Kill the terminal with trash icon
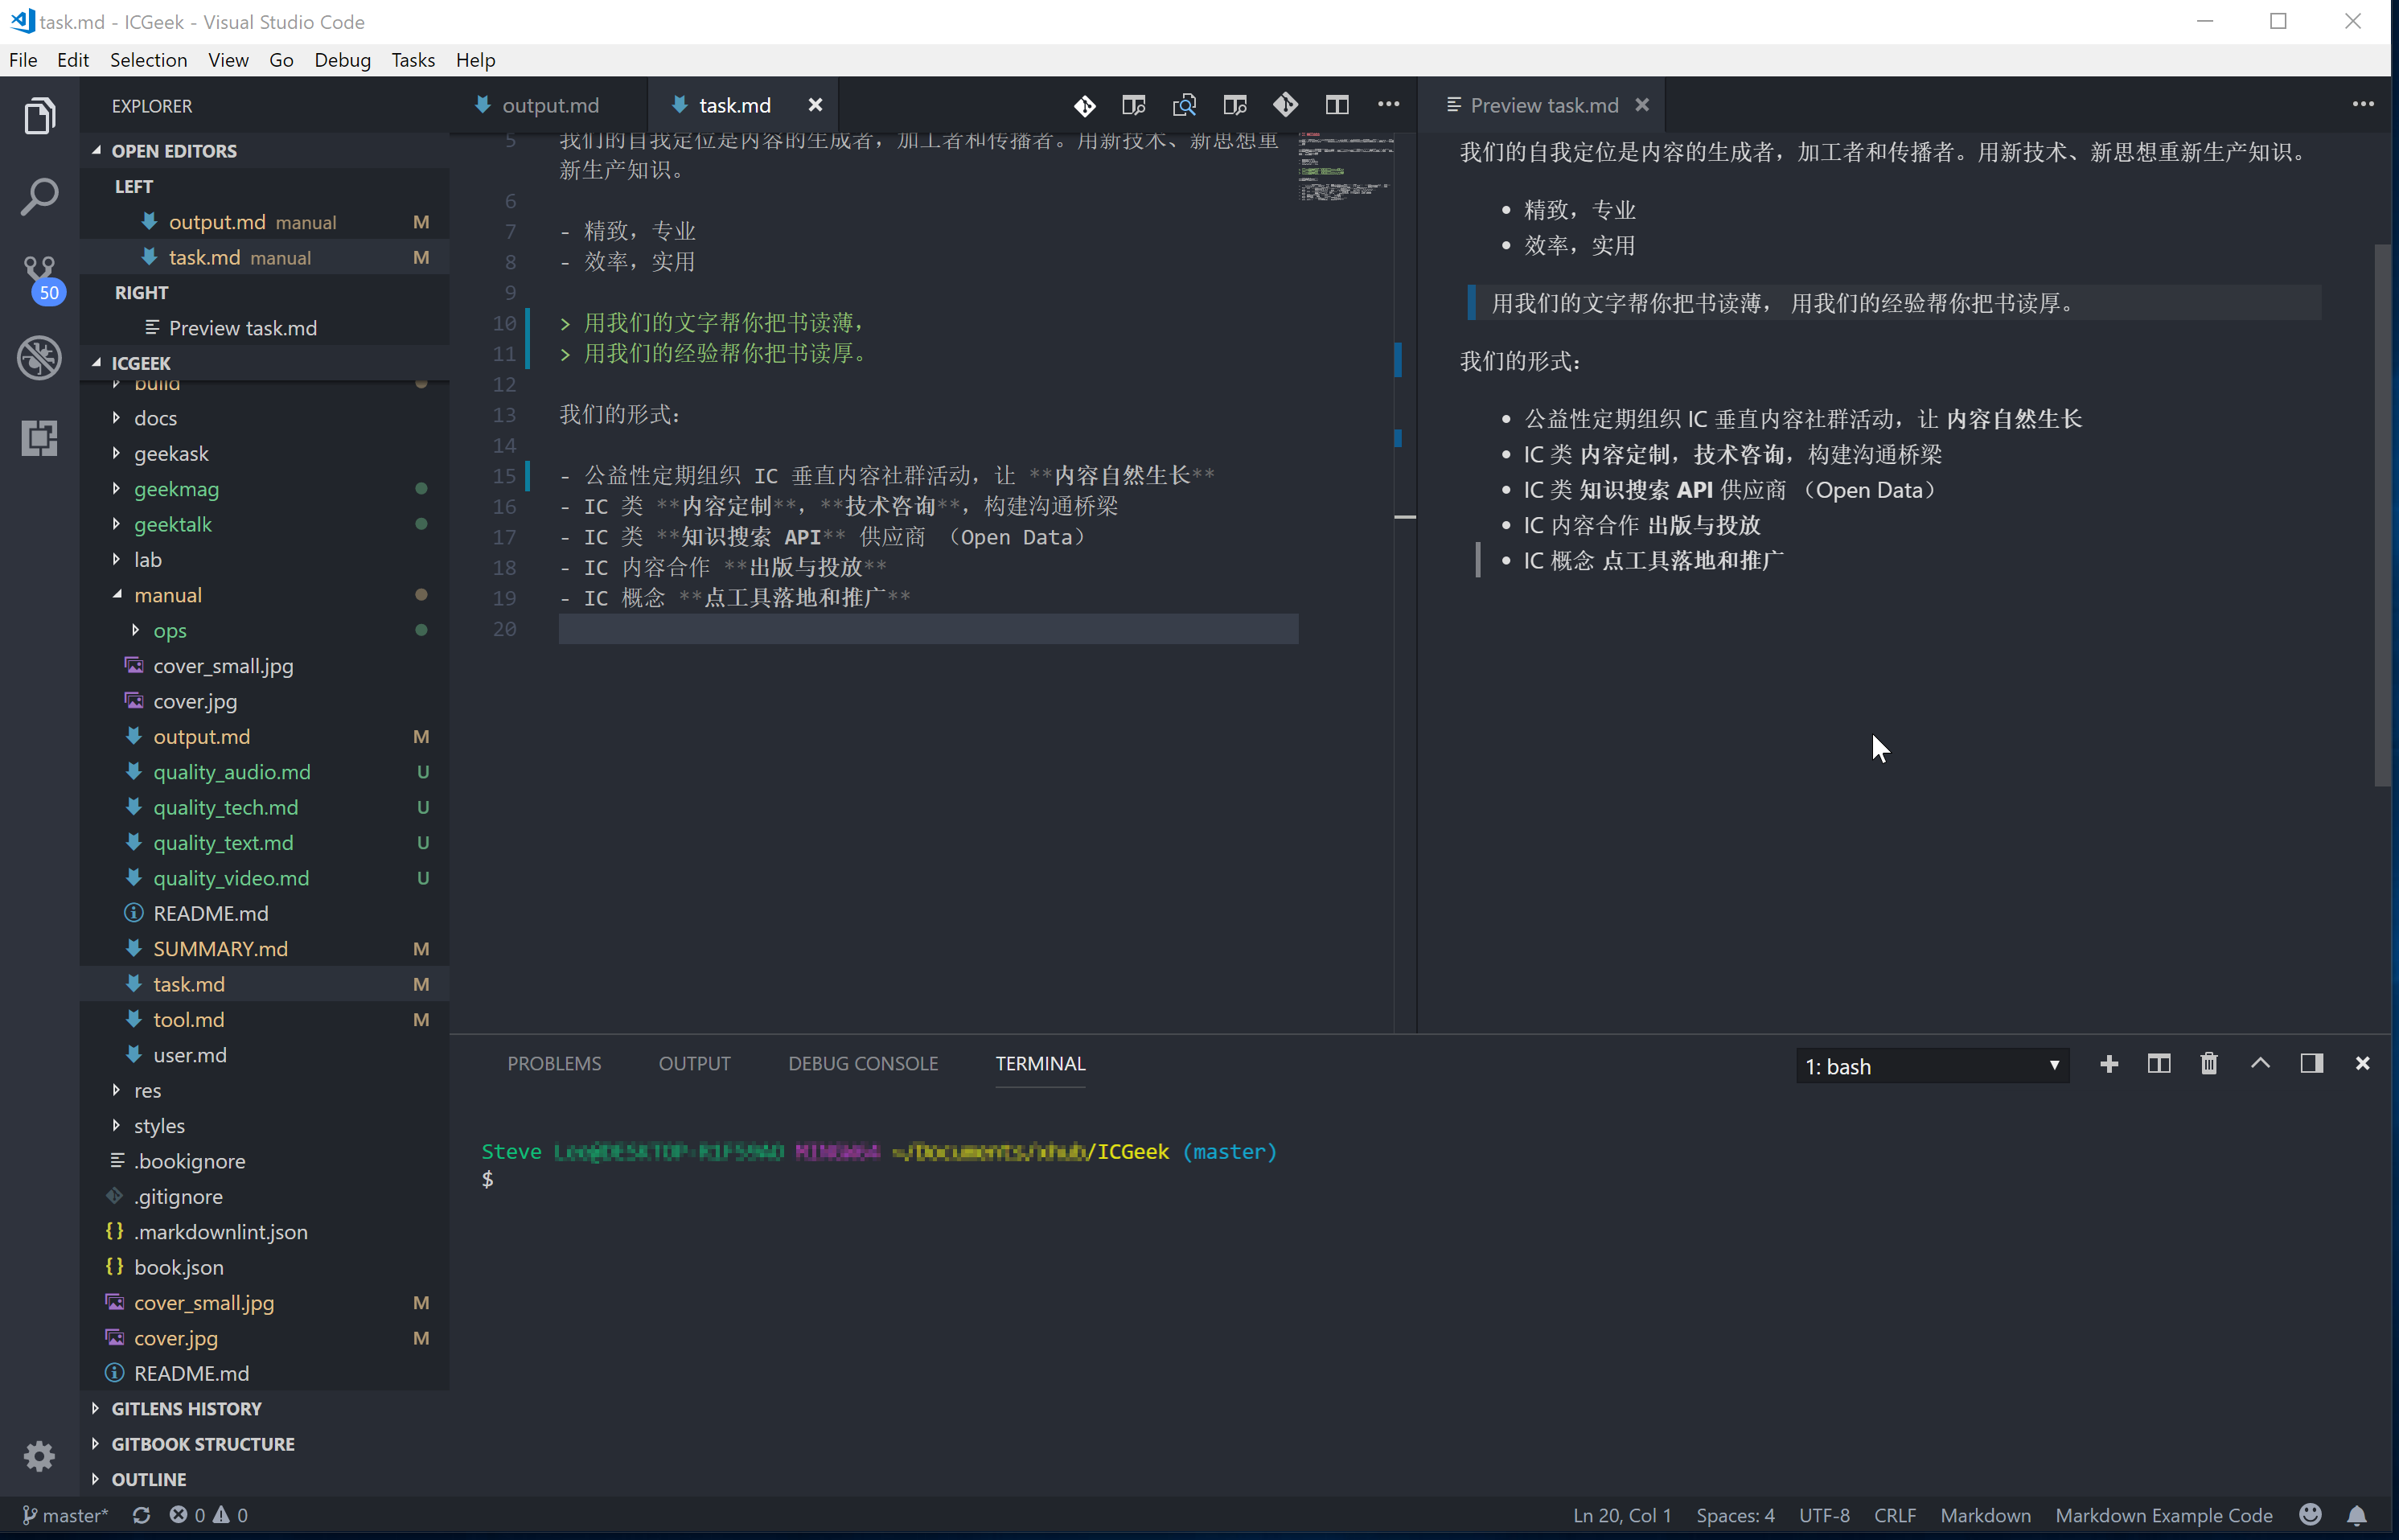This screenshot has width=2399, height=1540. coord(2209,1064)
